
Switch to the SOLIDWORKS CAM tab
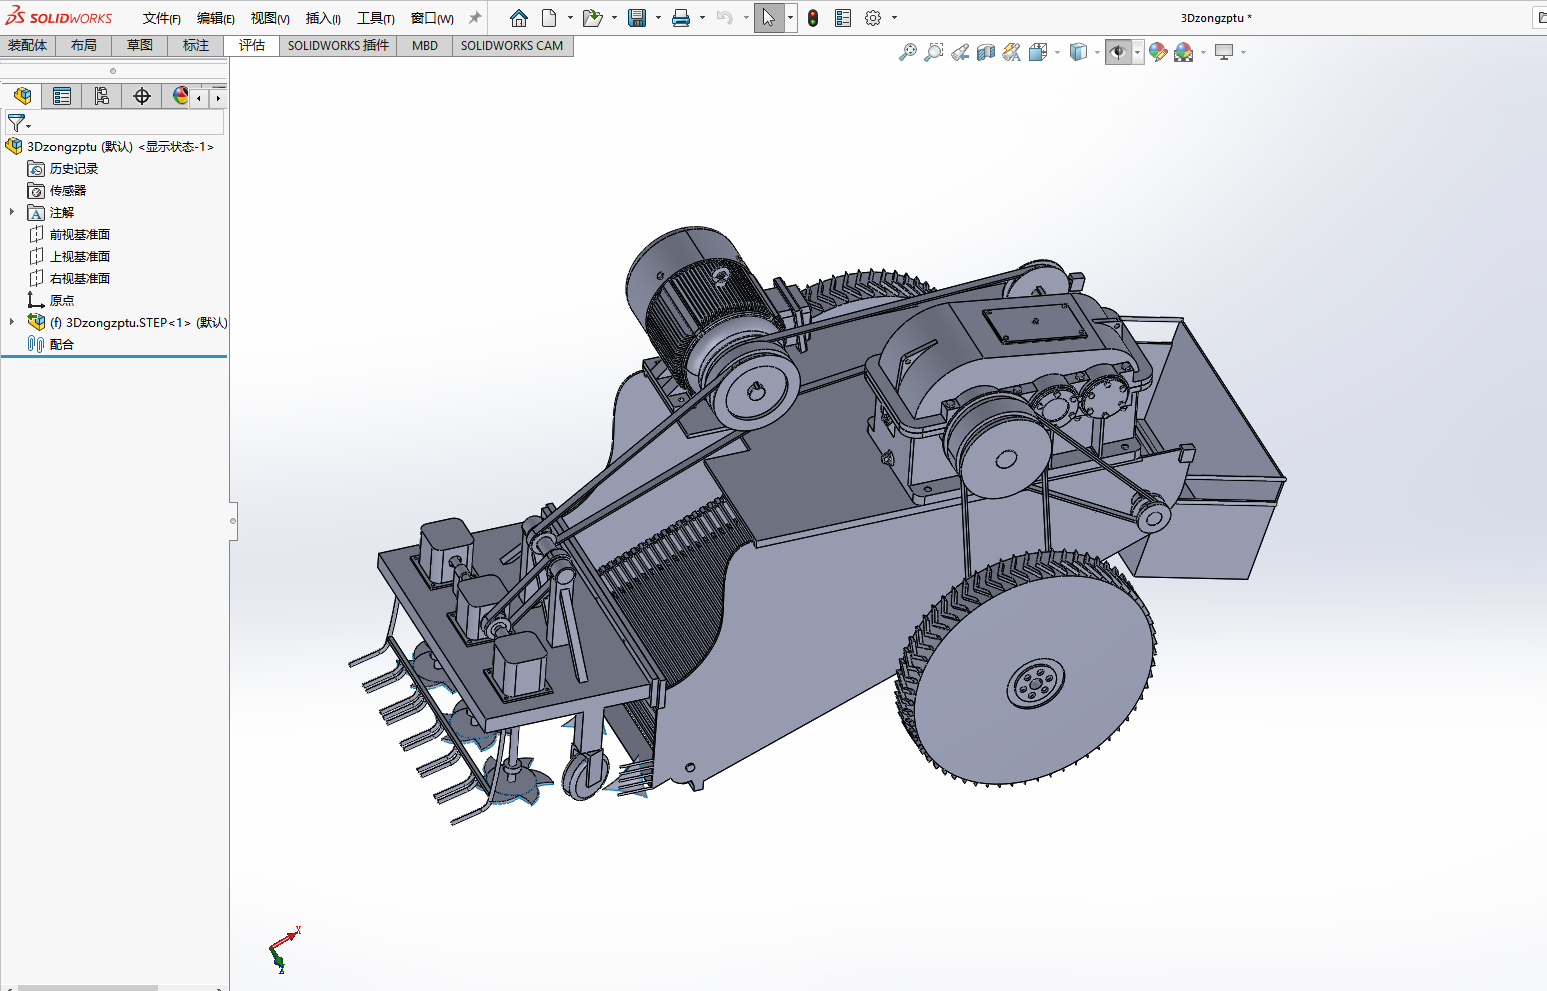coord(512,45)
